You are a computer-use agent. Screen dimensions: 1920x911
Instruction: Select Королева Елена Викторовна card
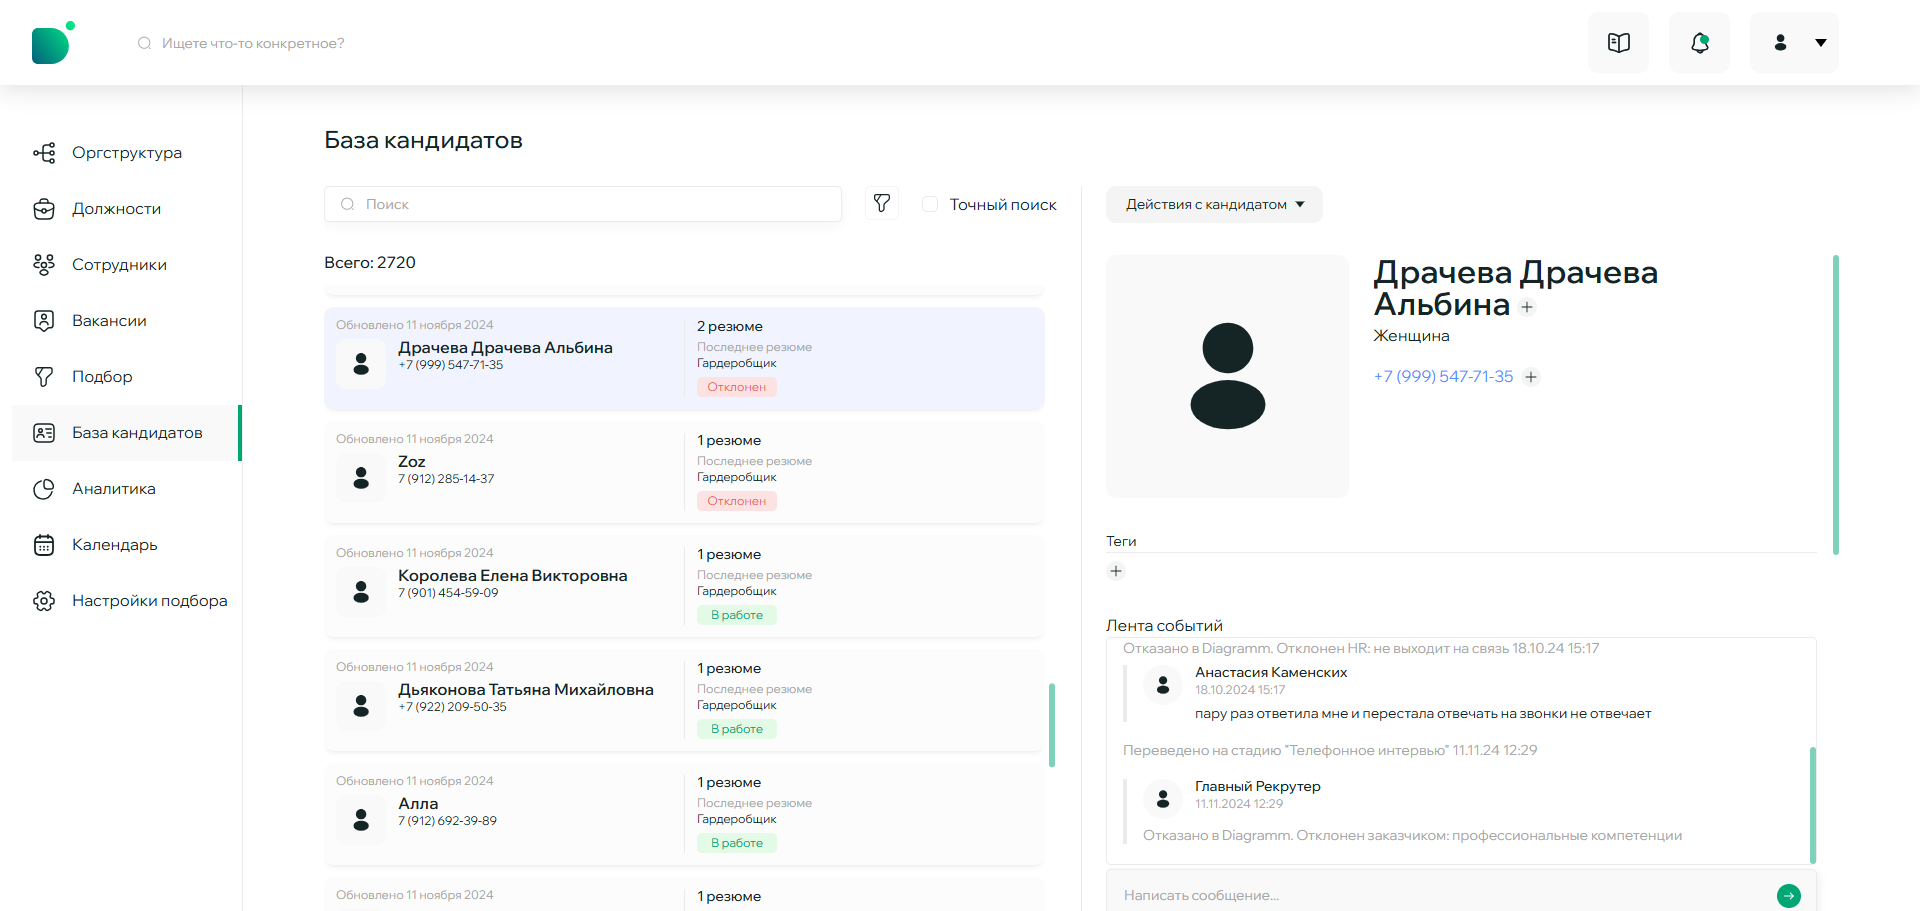(684, 586)
